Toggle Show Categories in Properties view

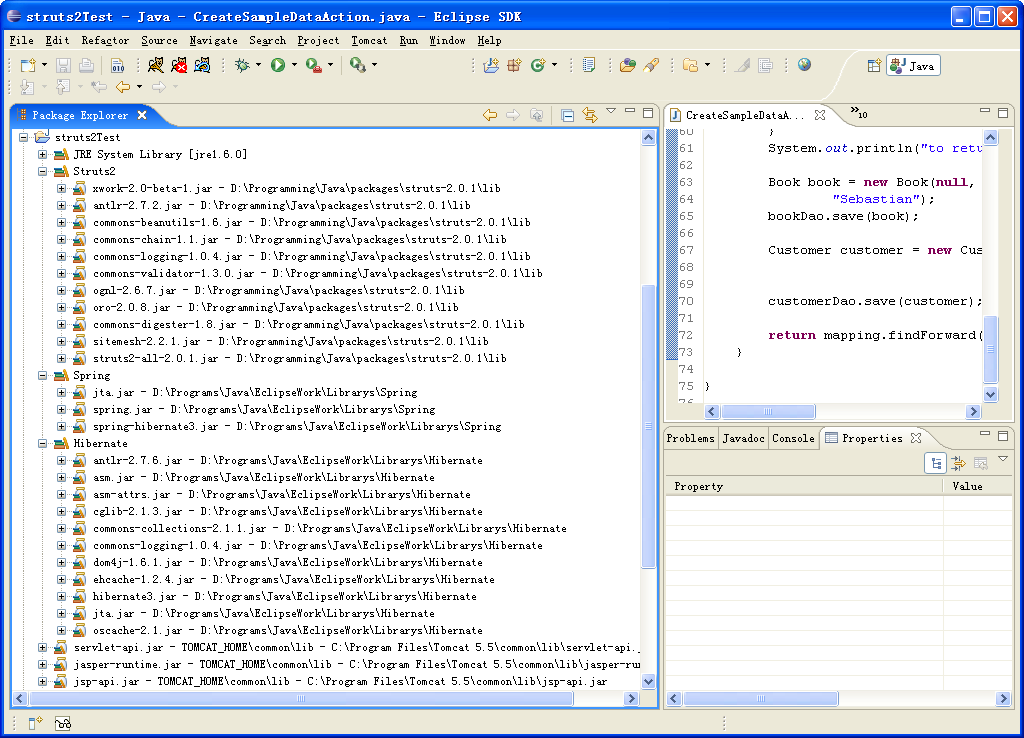pos(936,463)
